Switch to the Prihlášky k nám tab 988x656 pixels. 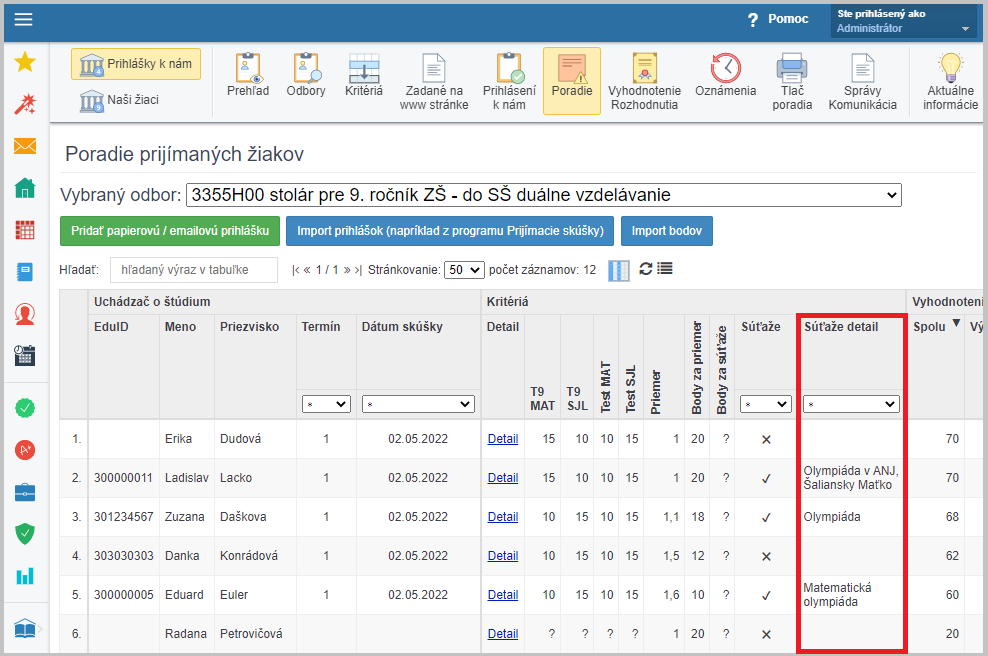[136, 64]
